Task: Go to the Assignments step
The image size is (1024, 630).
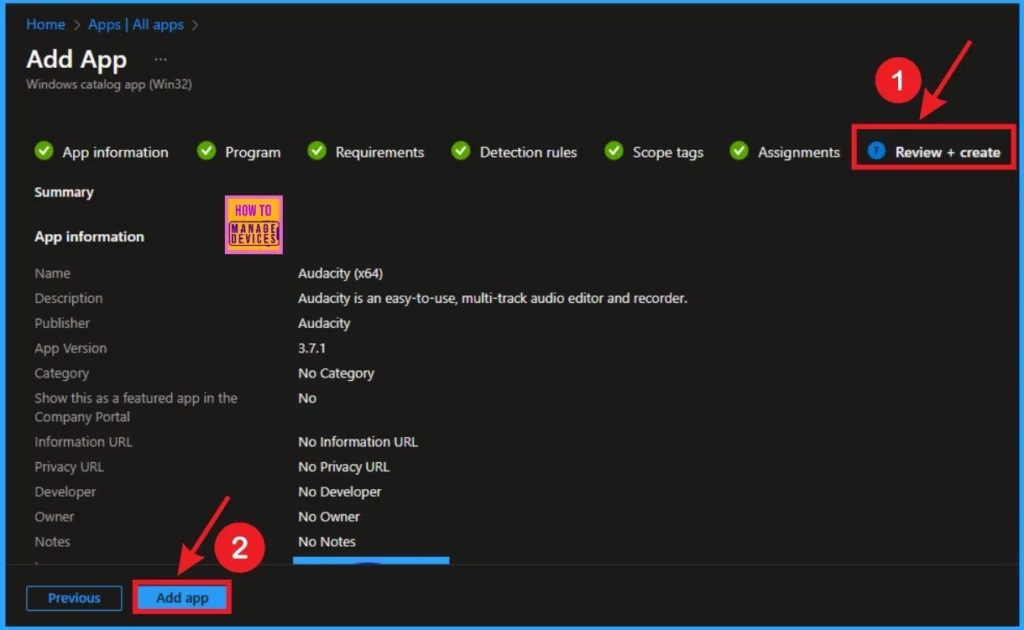Action: tap(799, 152)
